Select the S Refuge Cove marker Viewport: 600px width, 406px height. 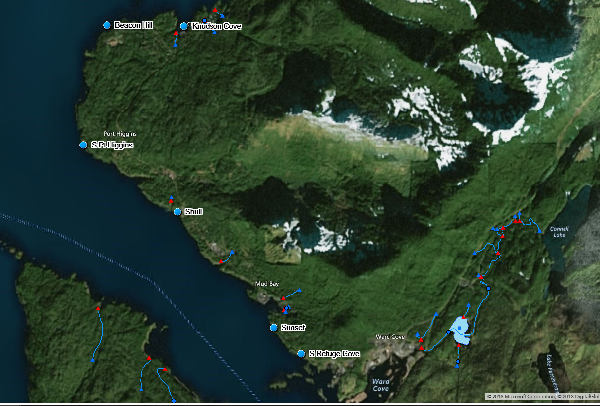point(301,353)
